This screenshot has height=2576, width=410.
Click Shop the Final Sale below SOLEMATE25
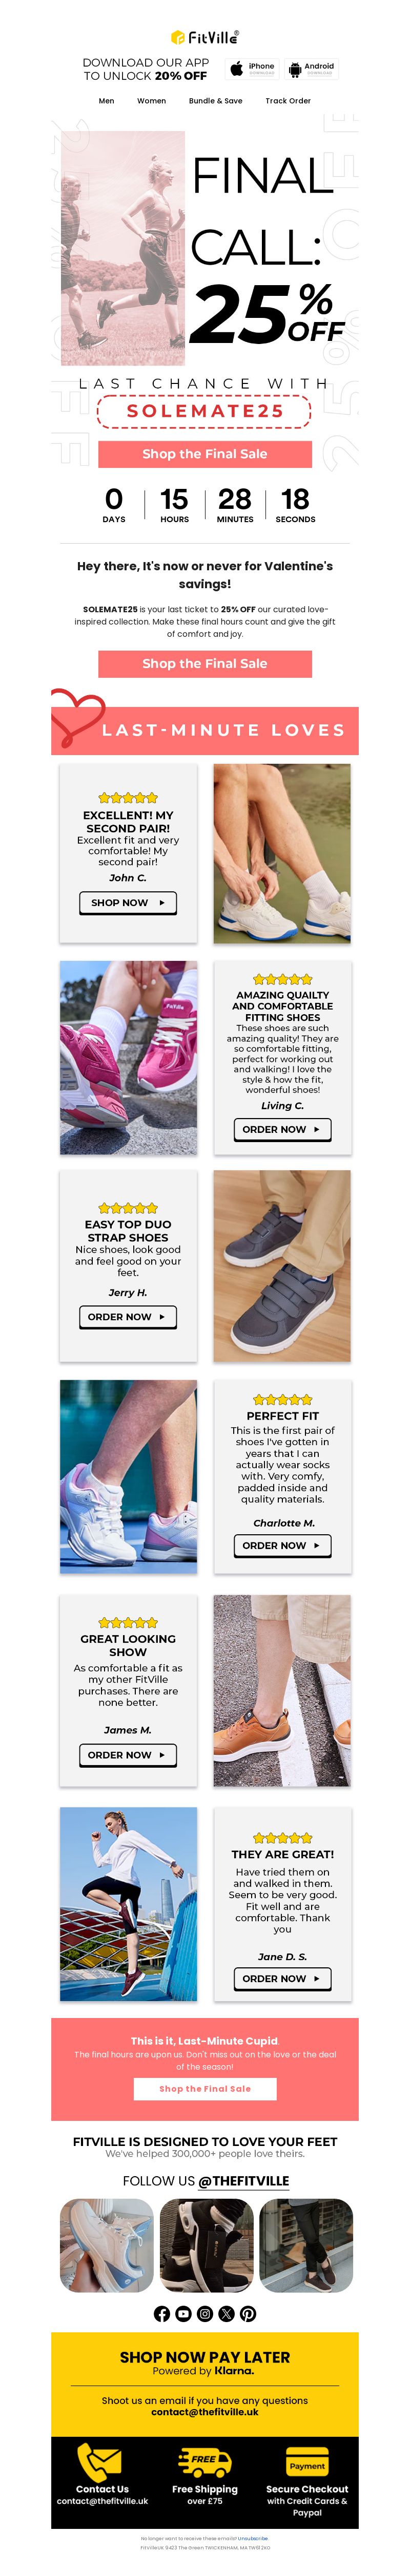[205, 454]
